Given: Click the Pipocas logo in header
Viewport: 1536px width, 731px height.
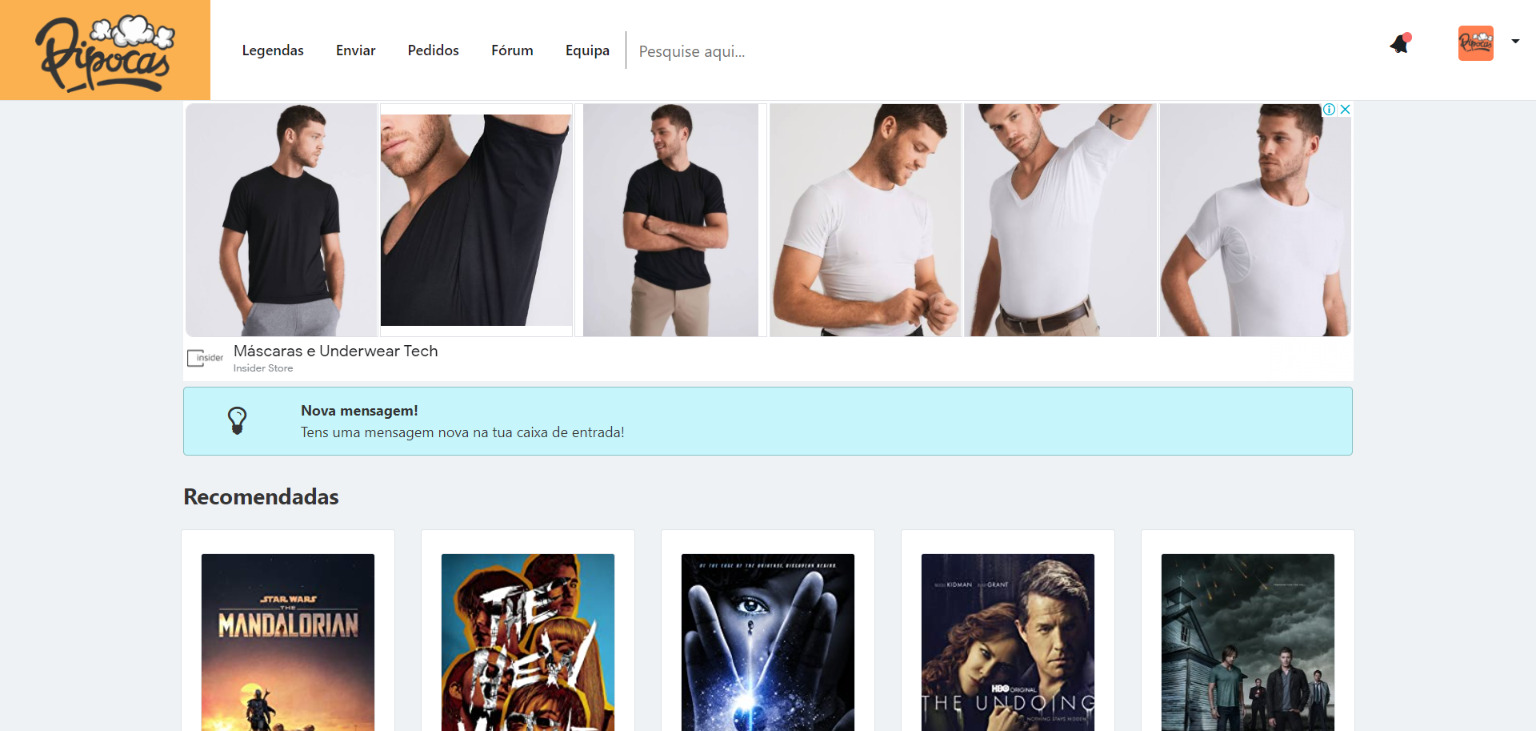Looking at the screenshot, I should tap(105, 50).
